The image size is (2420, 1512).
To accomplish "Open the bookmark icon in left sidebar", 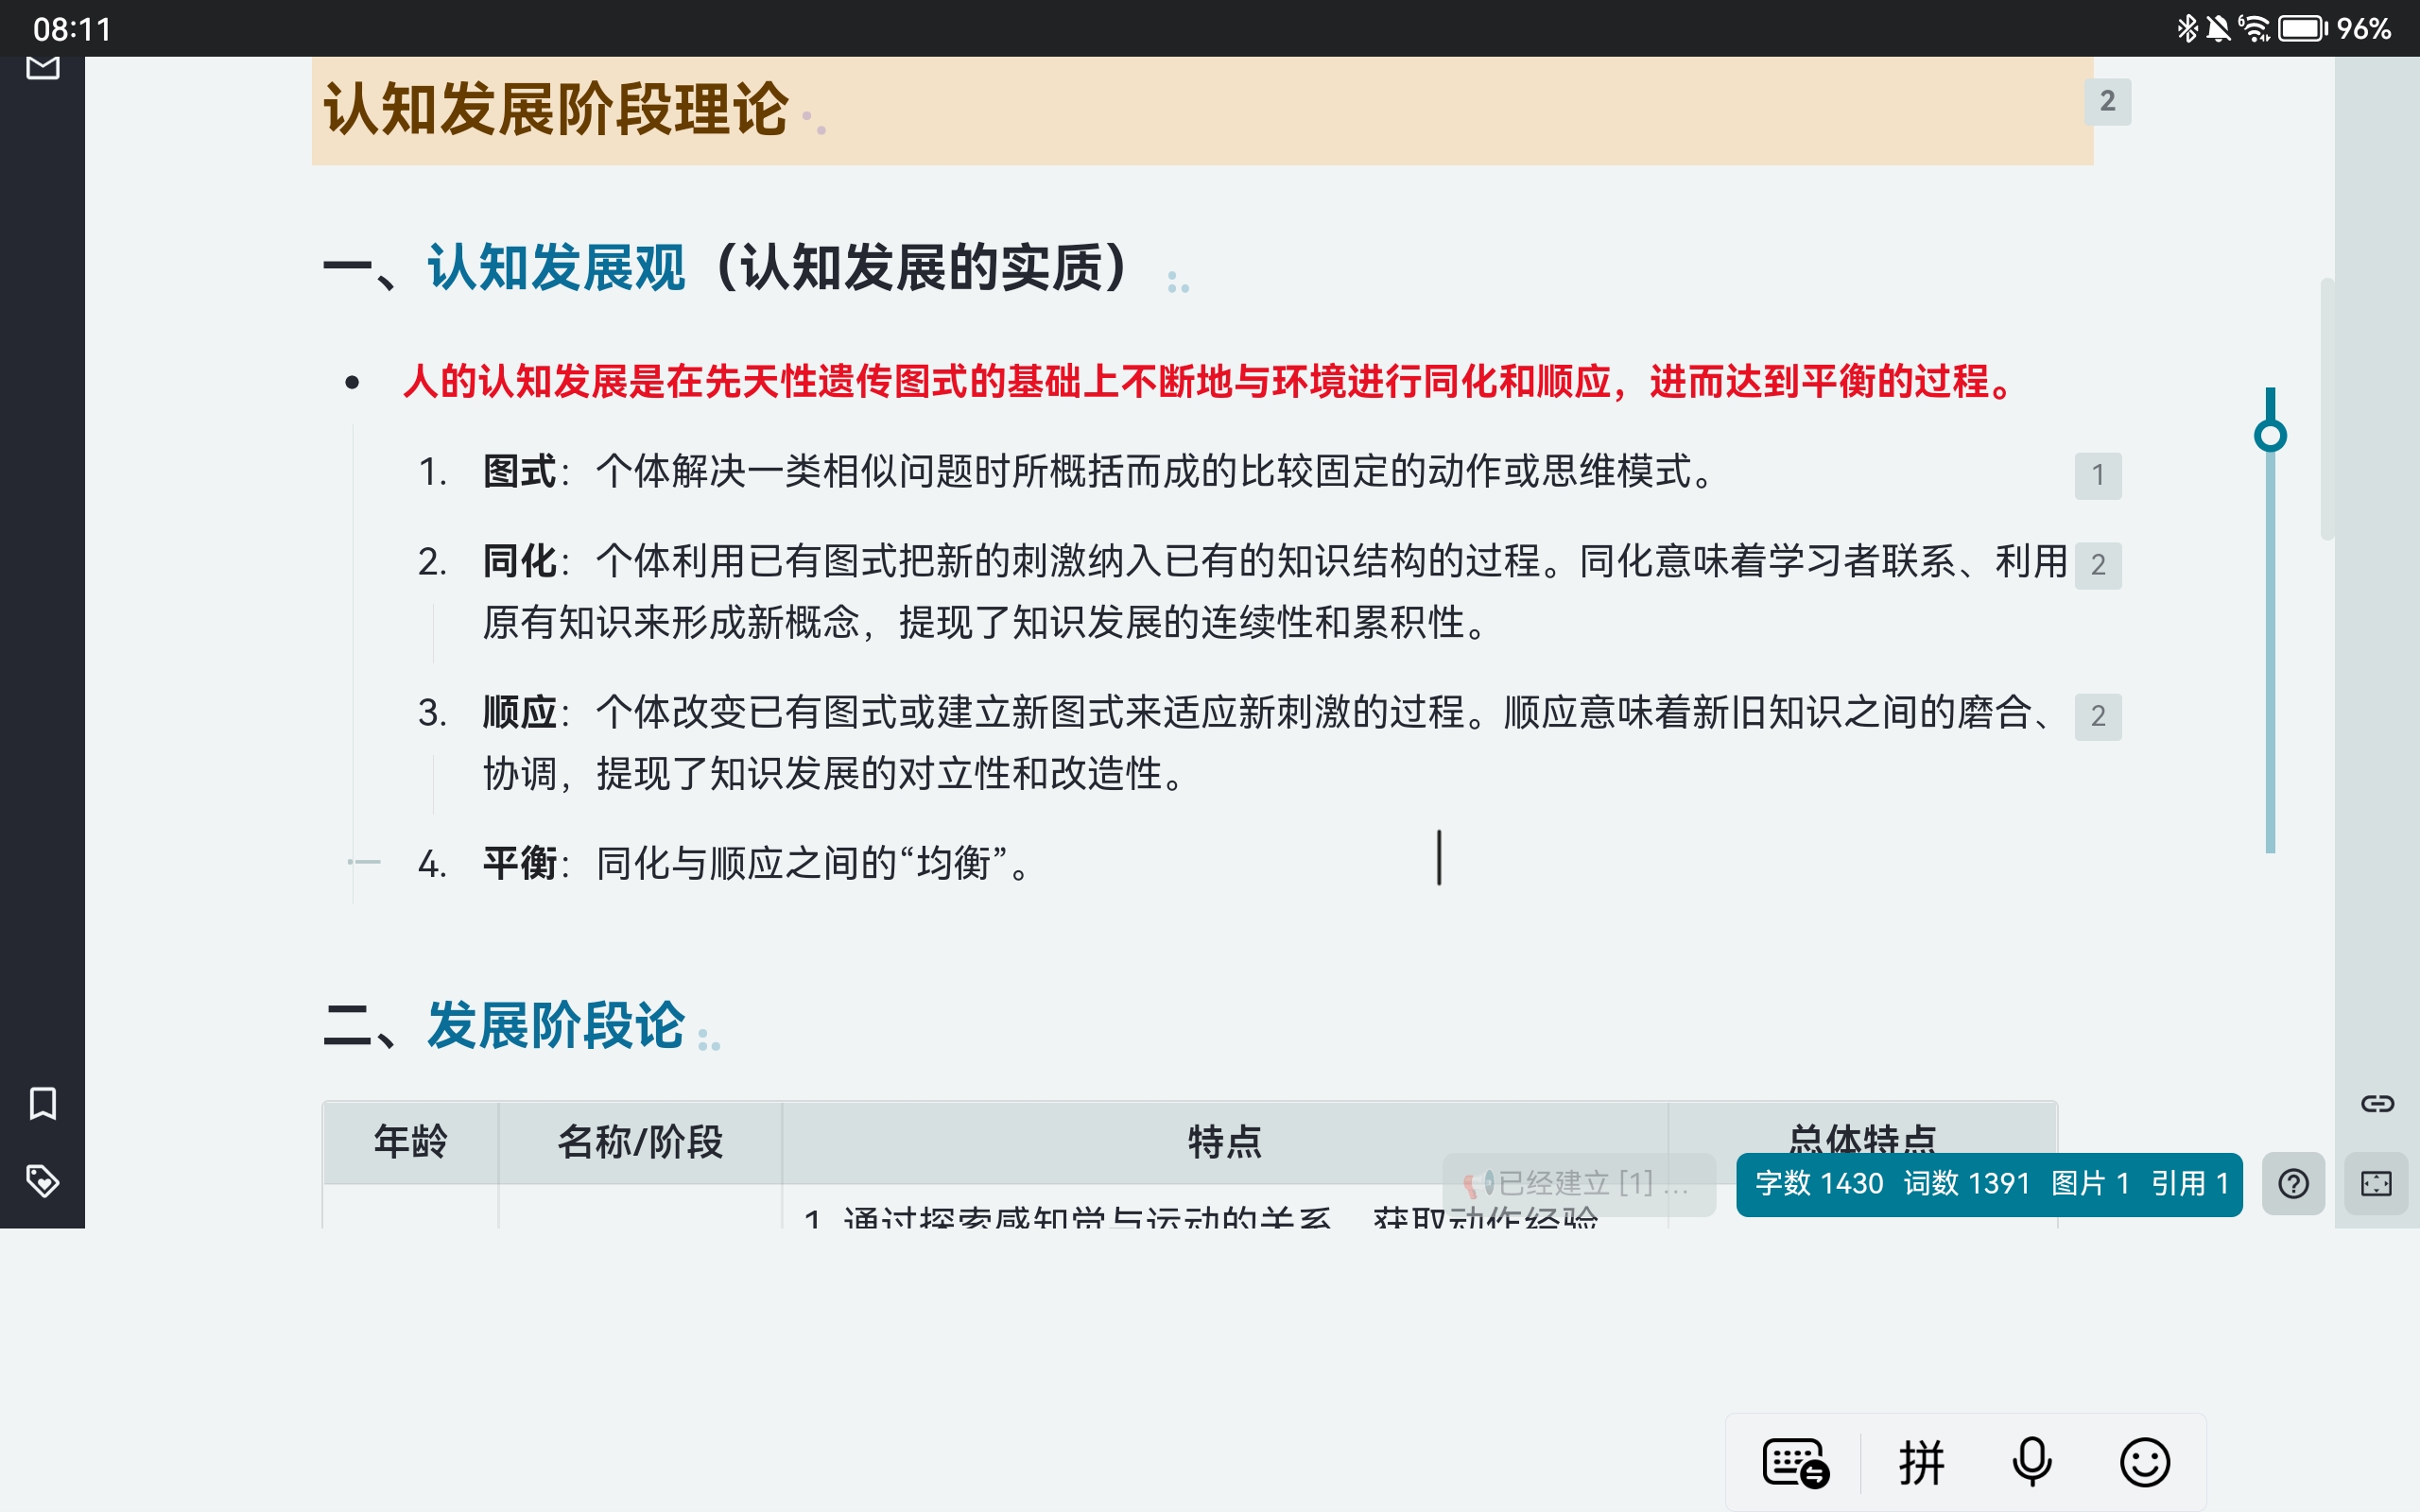I will 42,1104.
